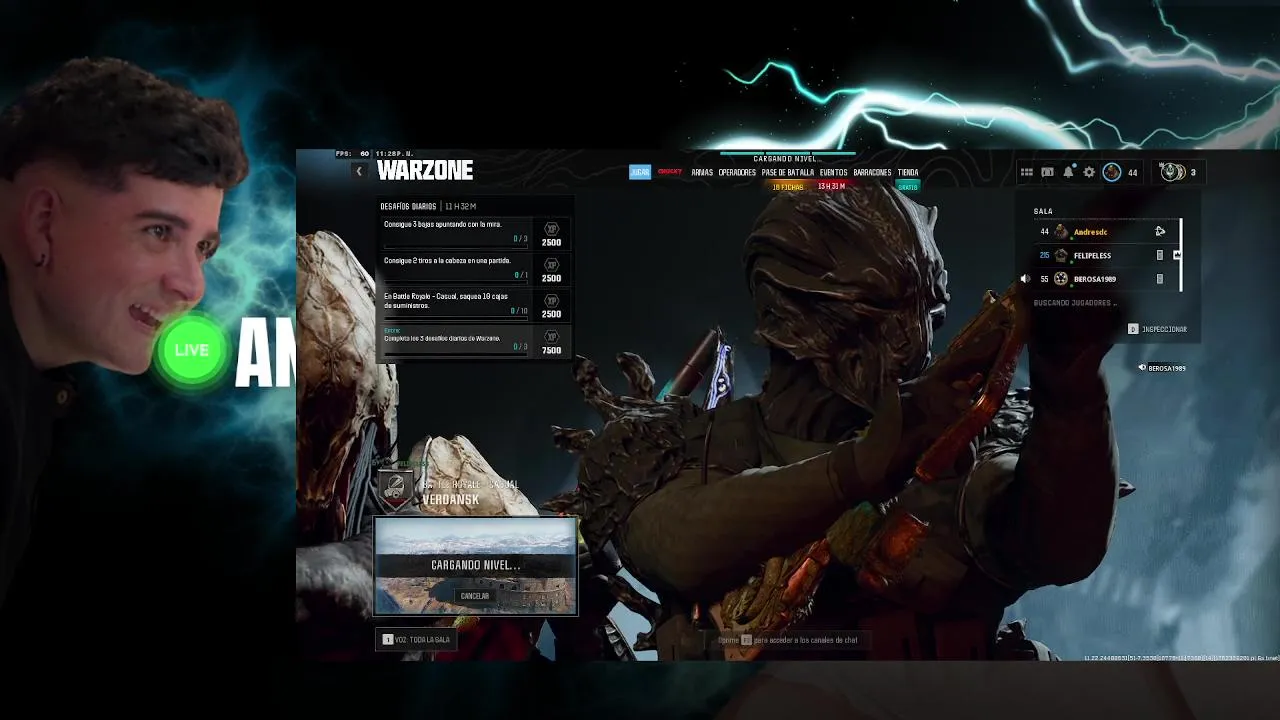Click the XP badge on the 2 tiros challenge
1280x720 pixels.
551,265
